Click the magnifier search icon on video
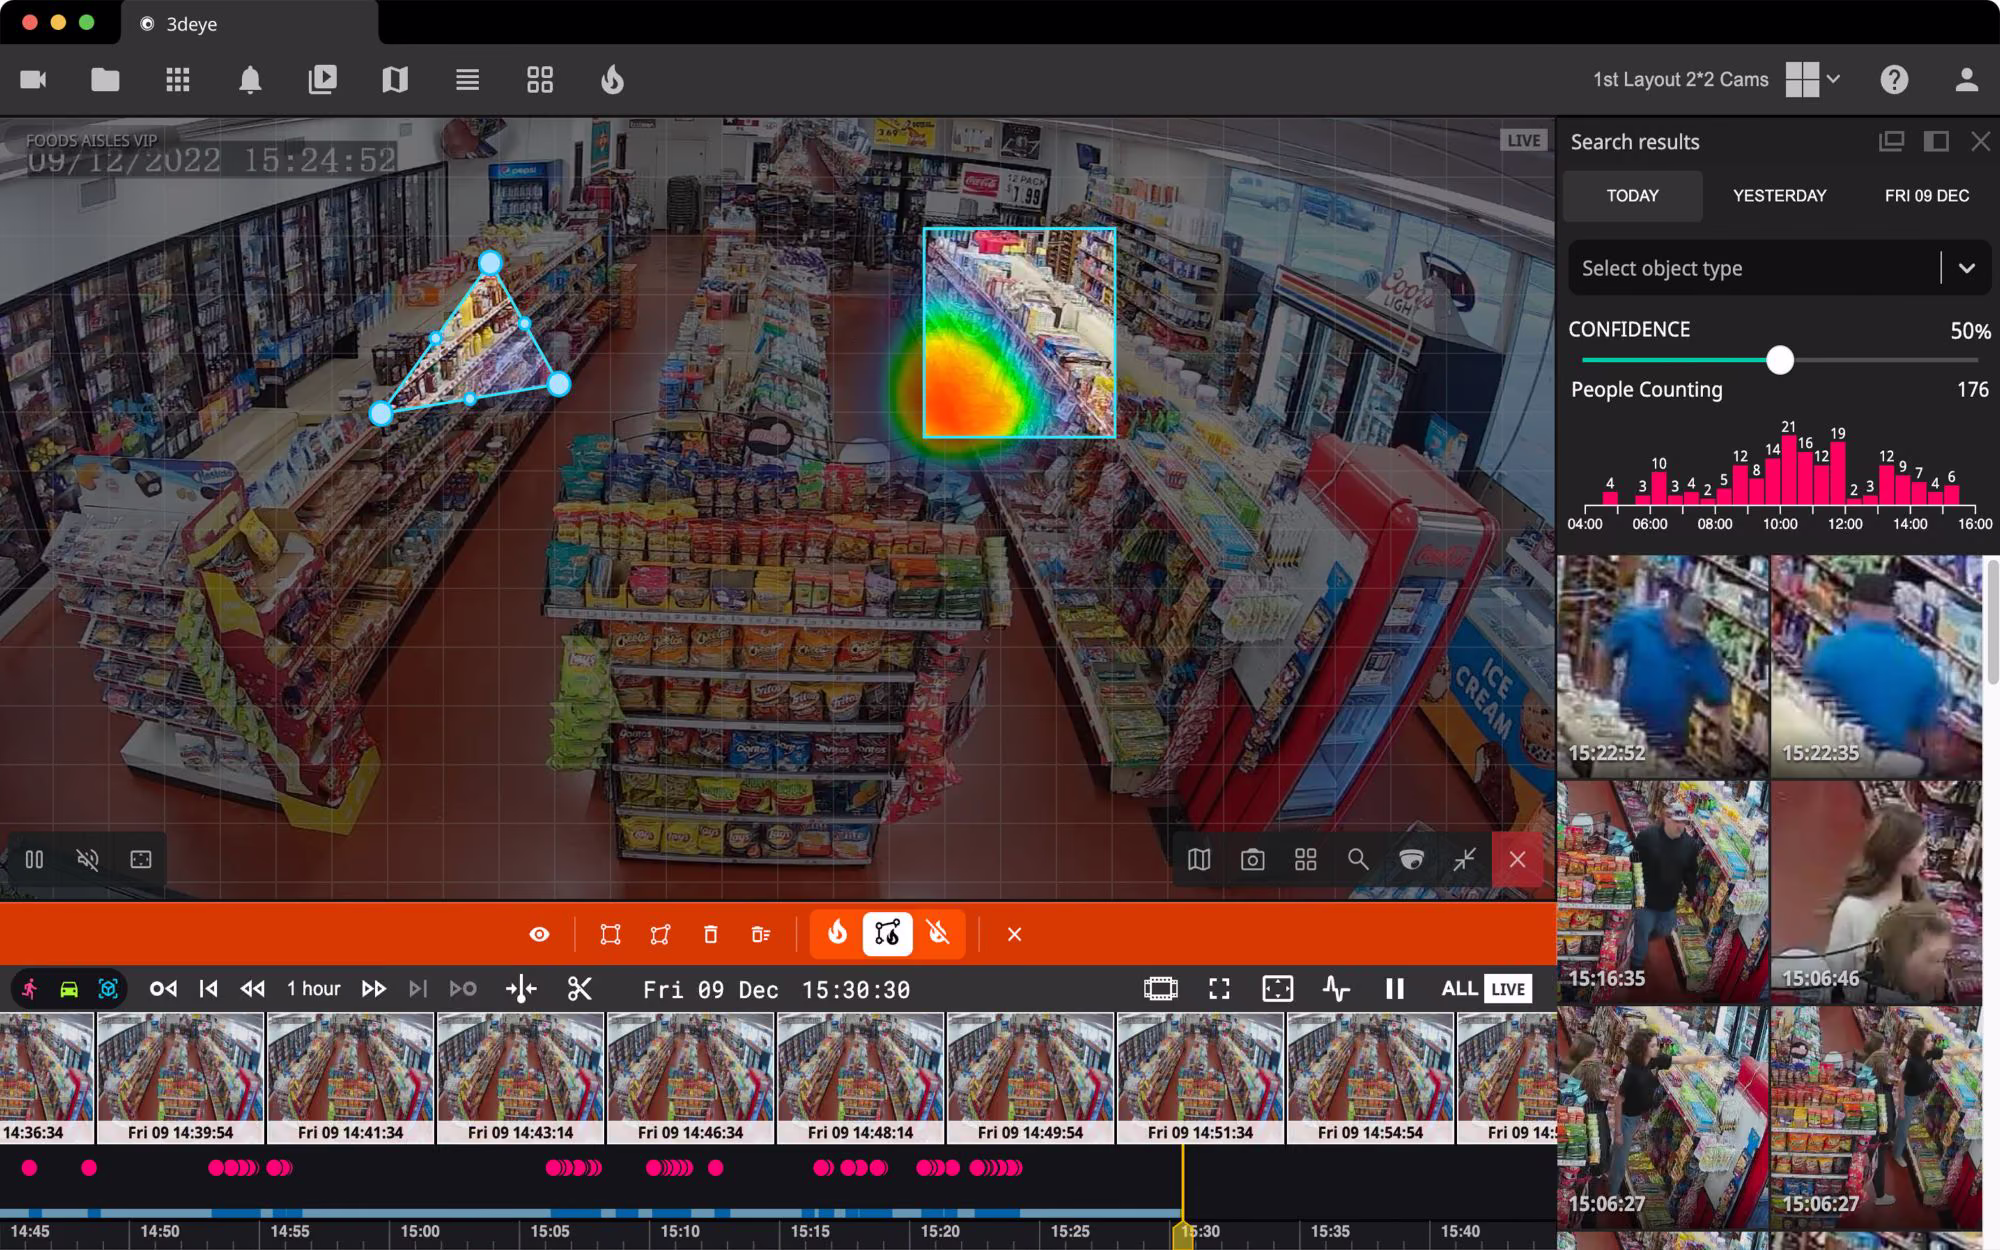Screen dimensions: 2000x1250 pyautogui.click(x=1358, y=859)
